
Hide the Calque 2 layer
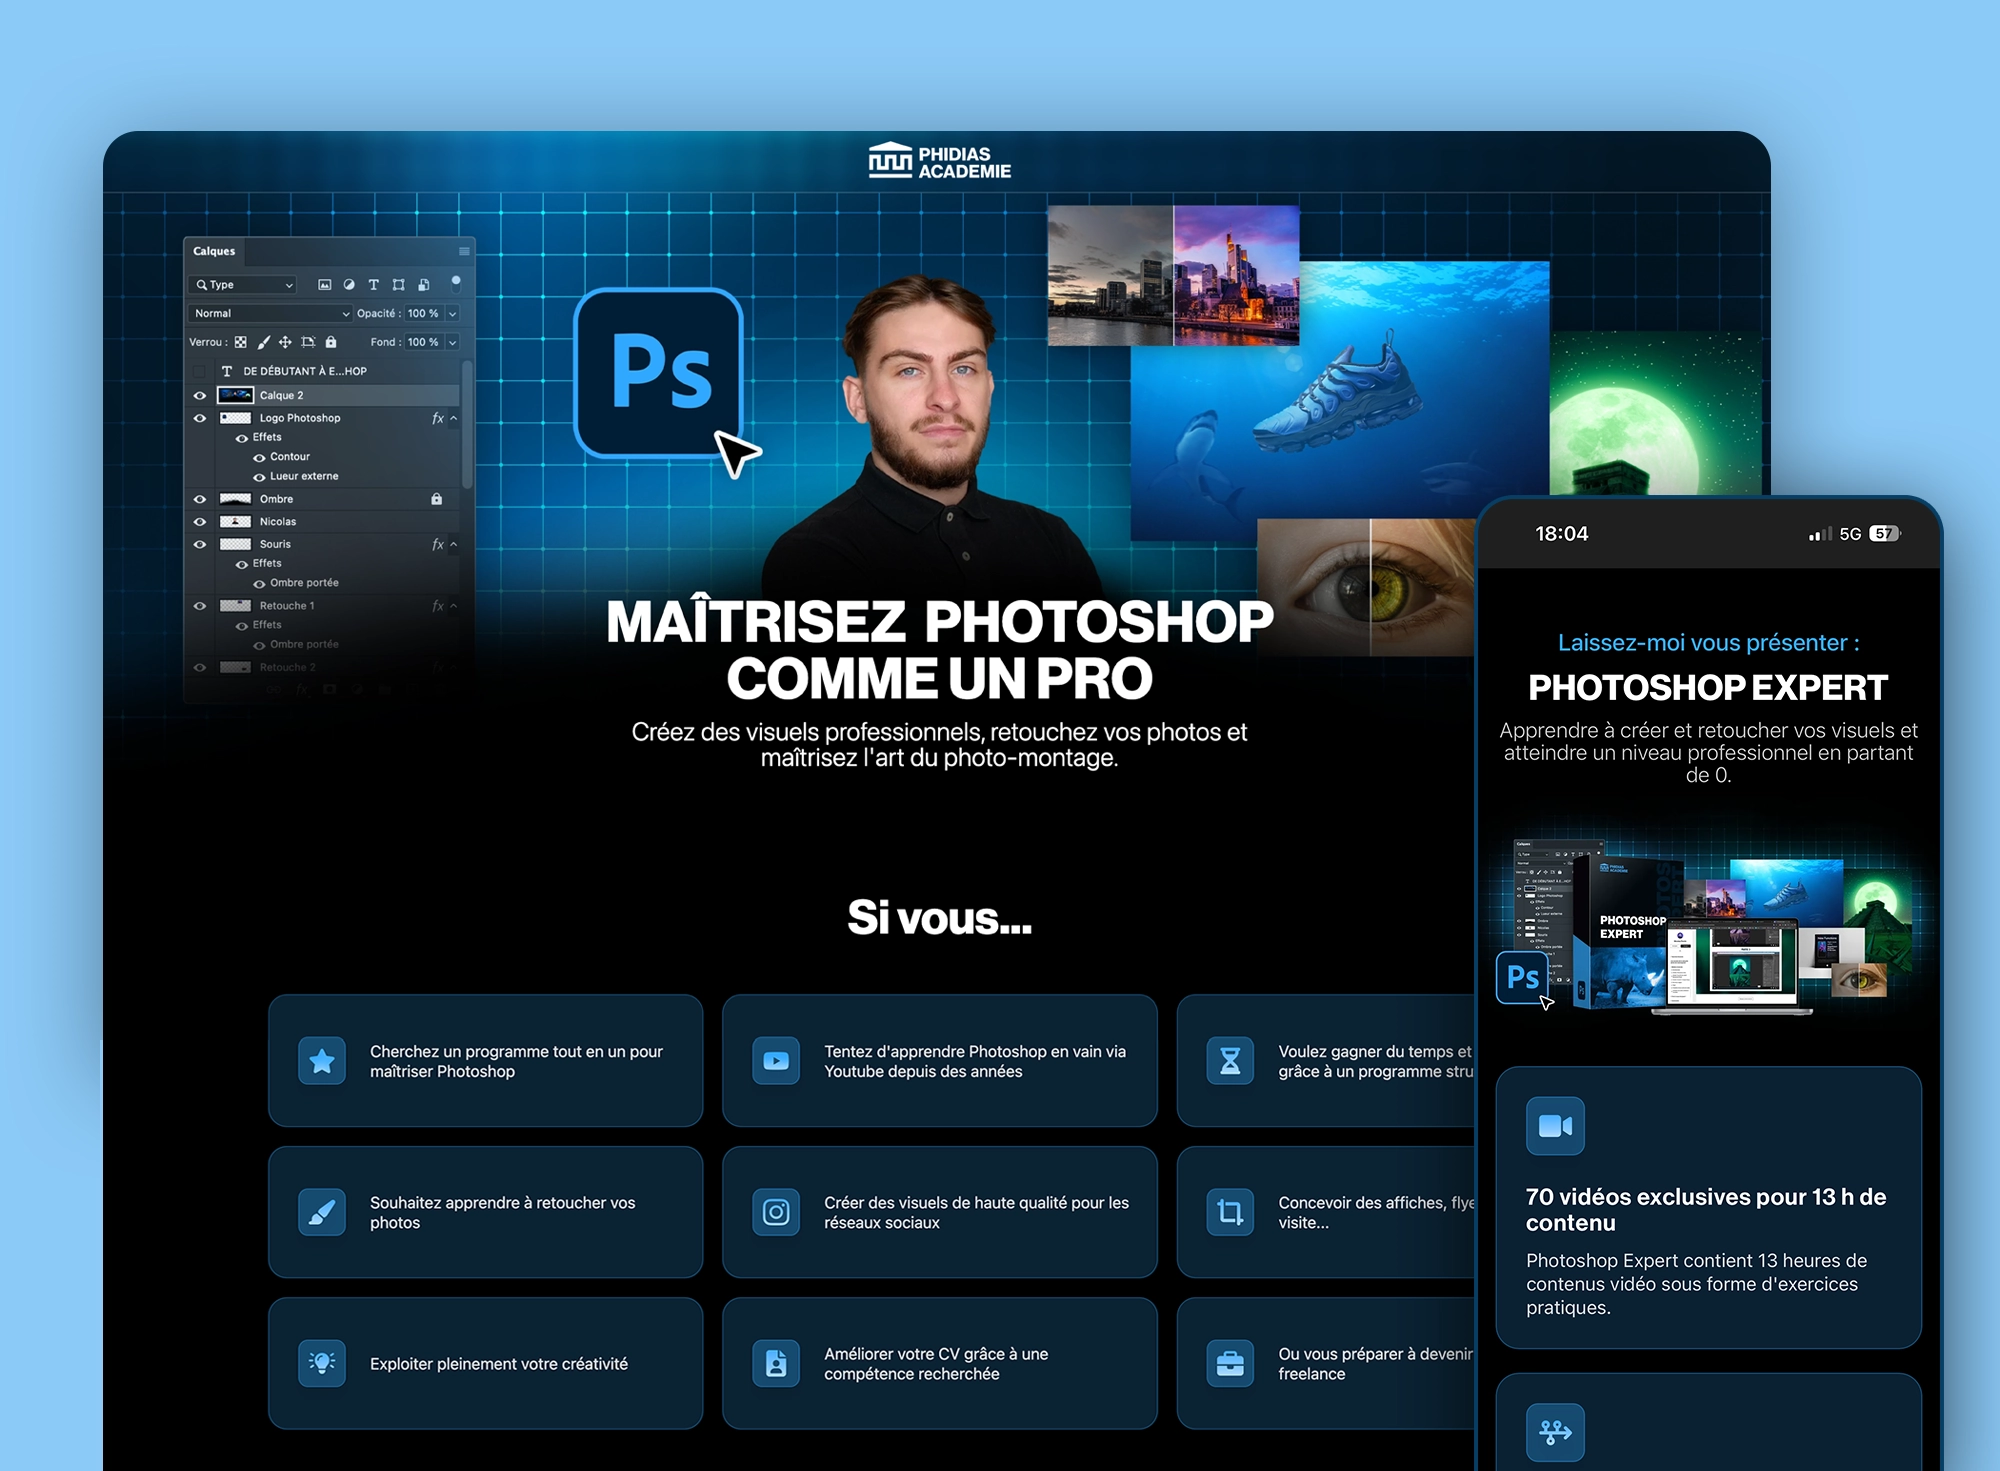(200, 396)
